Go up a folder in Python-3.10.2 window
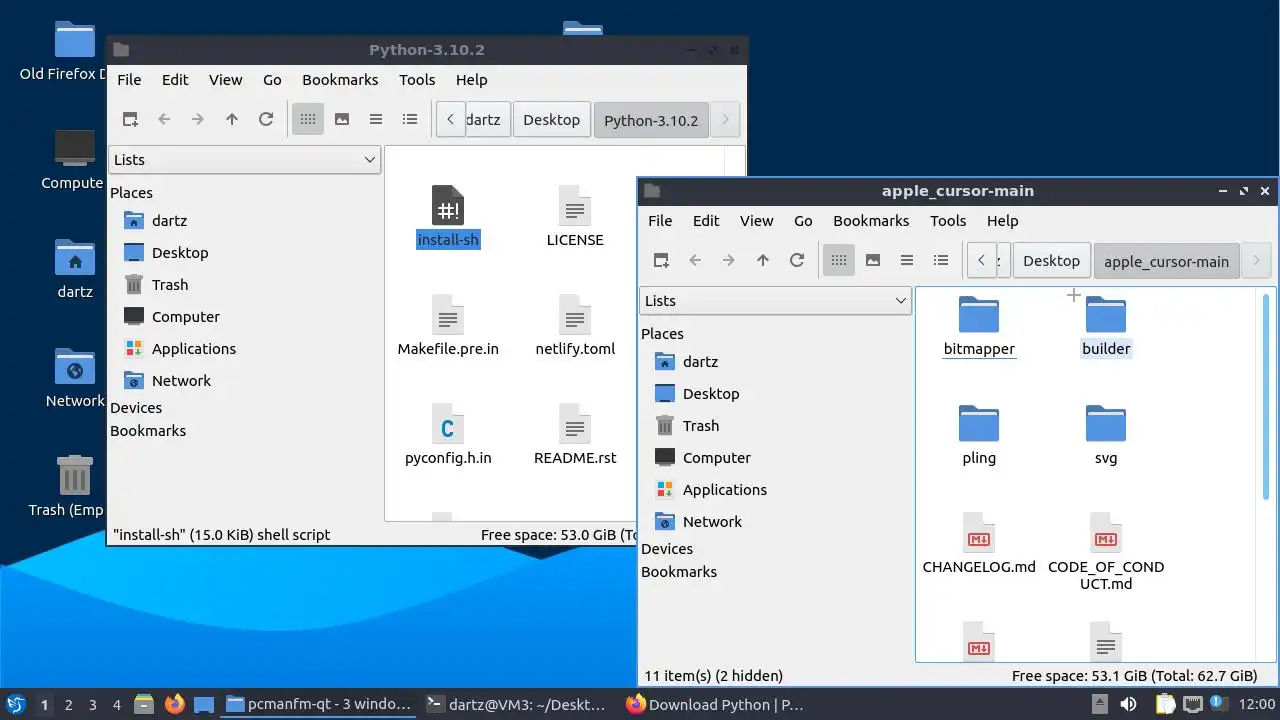 point(232,119)
